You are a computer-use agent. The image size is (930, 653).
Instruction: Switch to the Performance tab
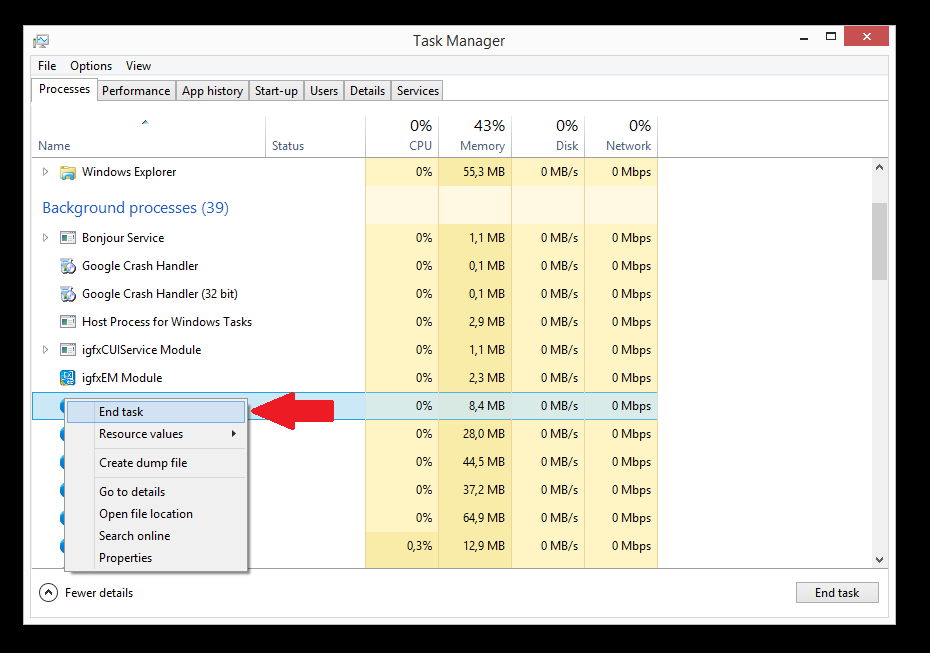pyautogui.click(x=136, y=91)
